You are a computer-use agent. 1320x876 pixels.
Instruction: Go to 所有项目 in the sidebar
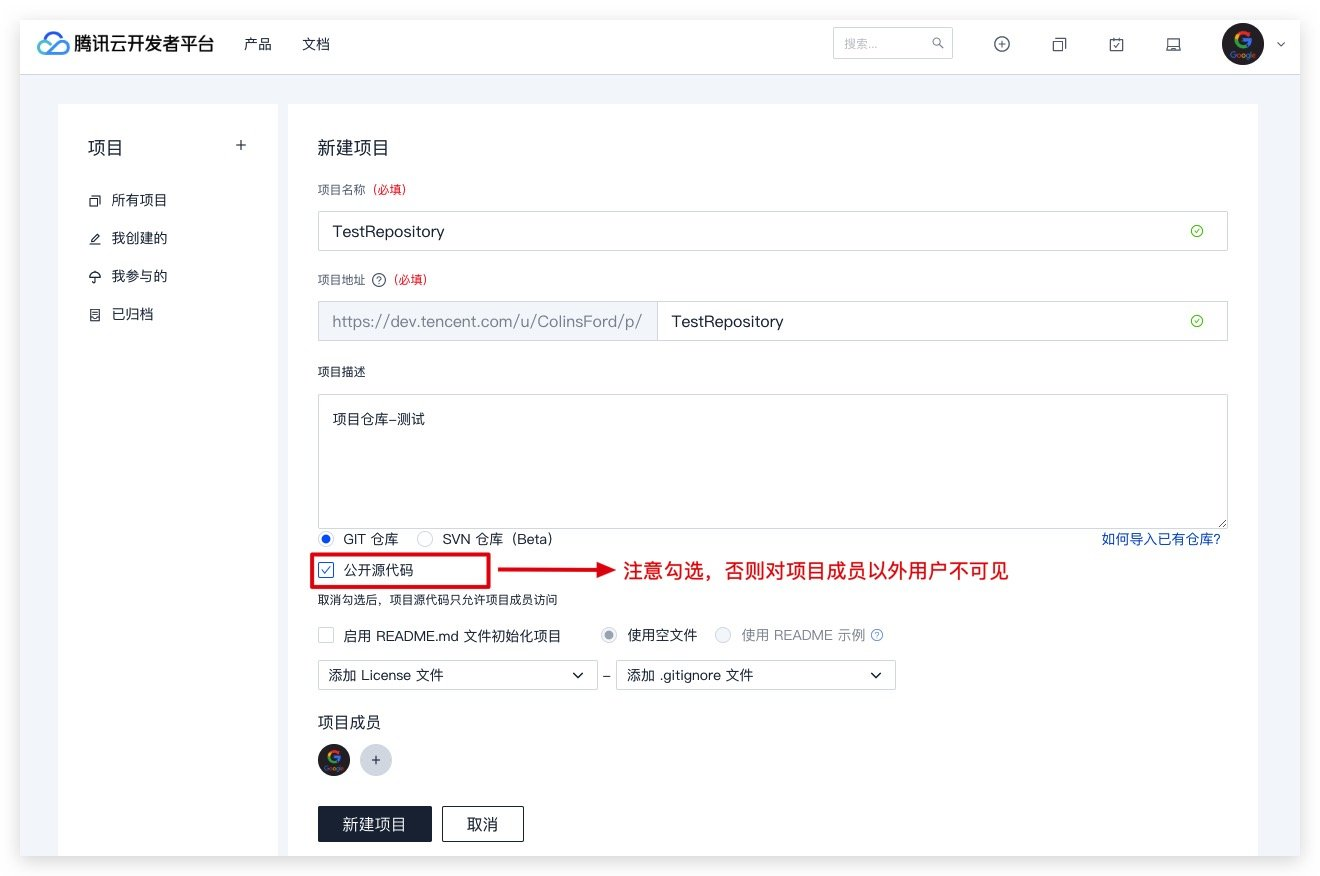coord(139,201)
